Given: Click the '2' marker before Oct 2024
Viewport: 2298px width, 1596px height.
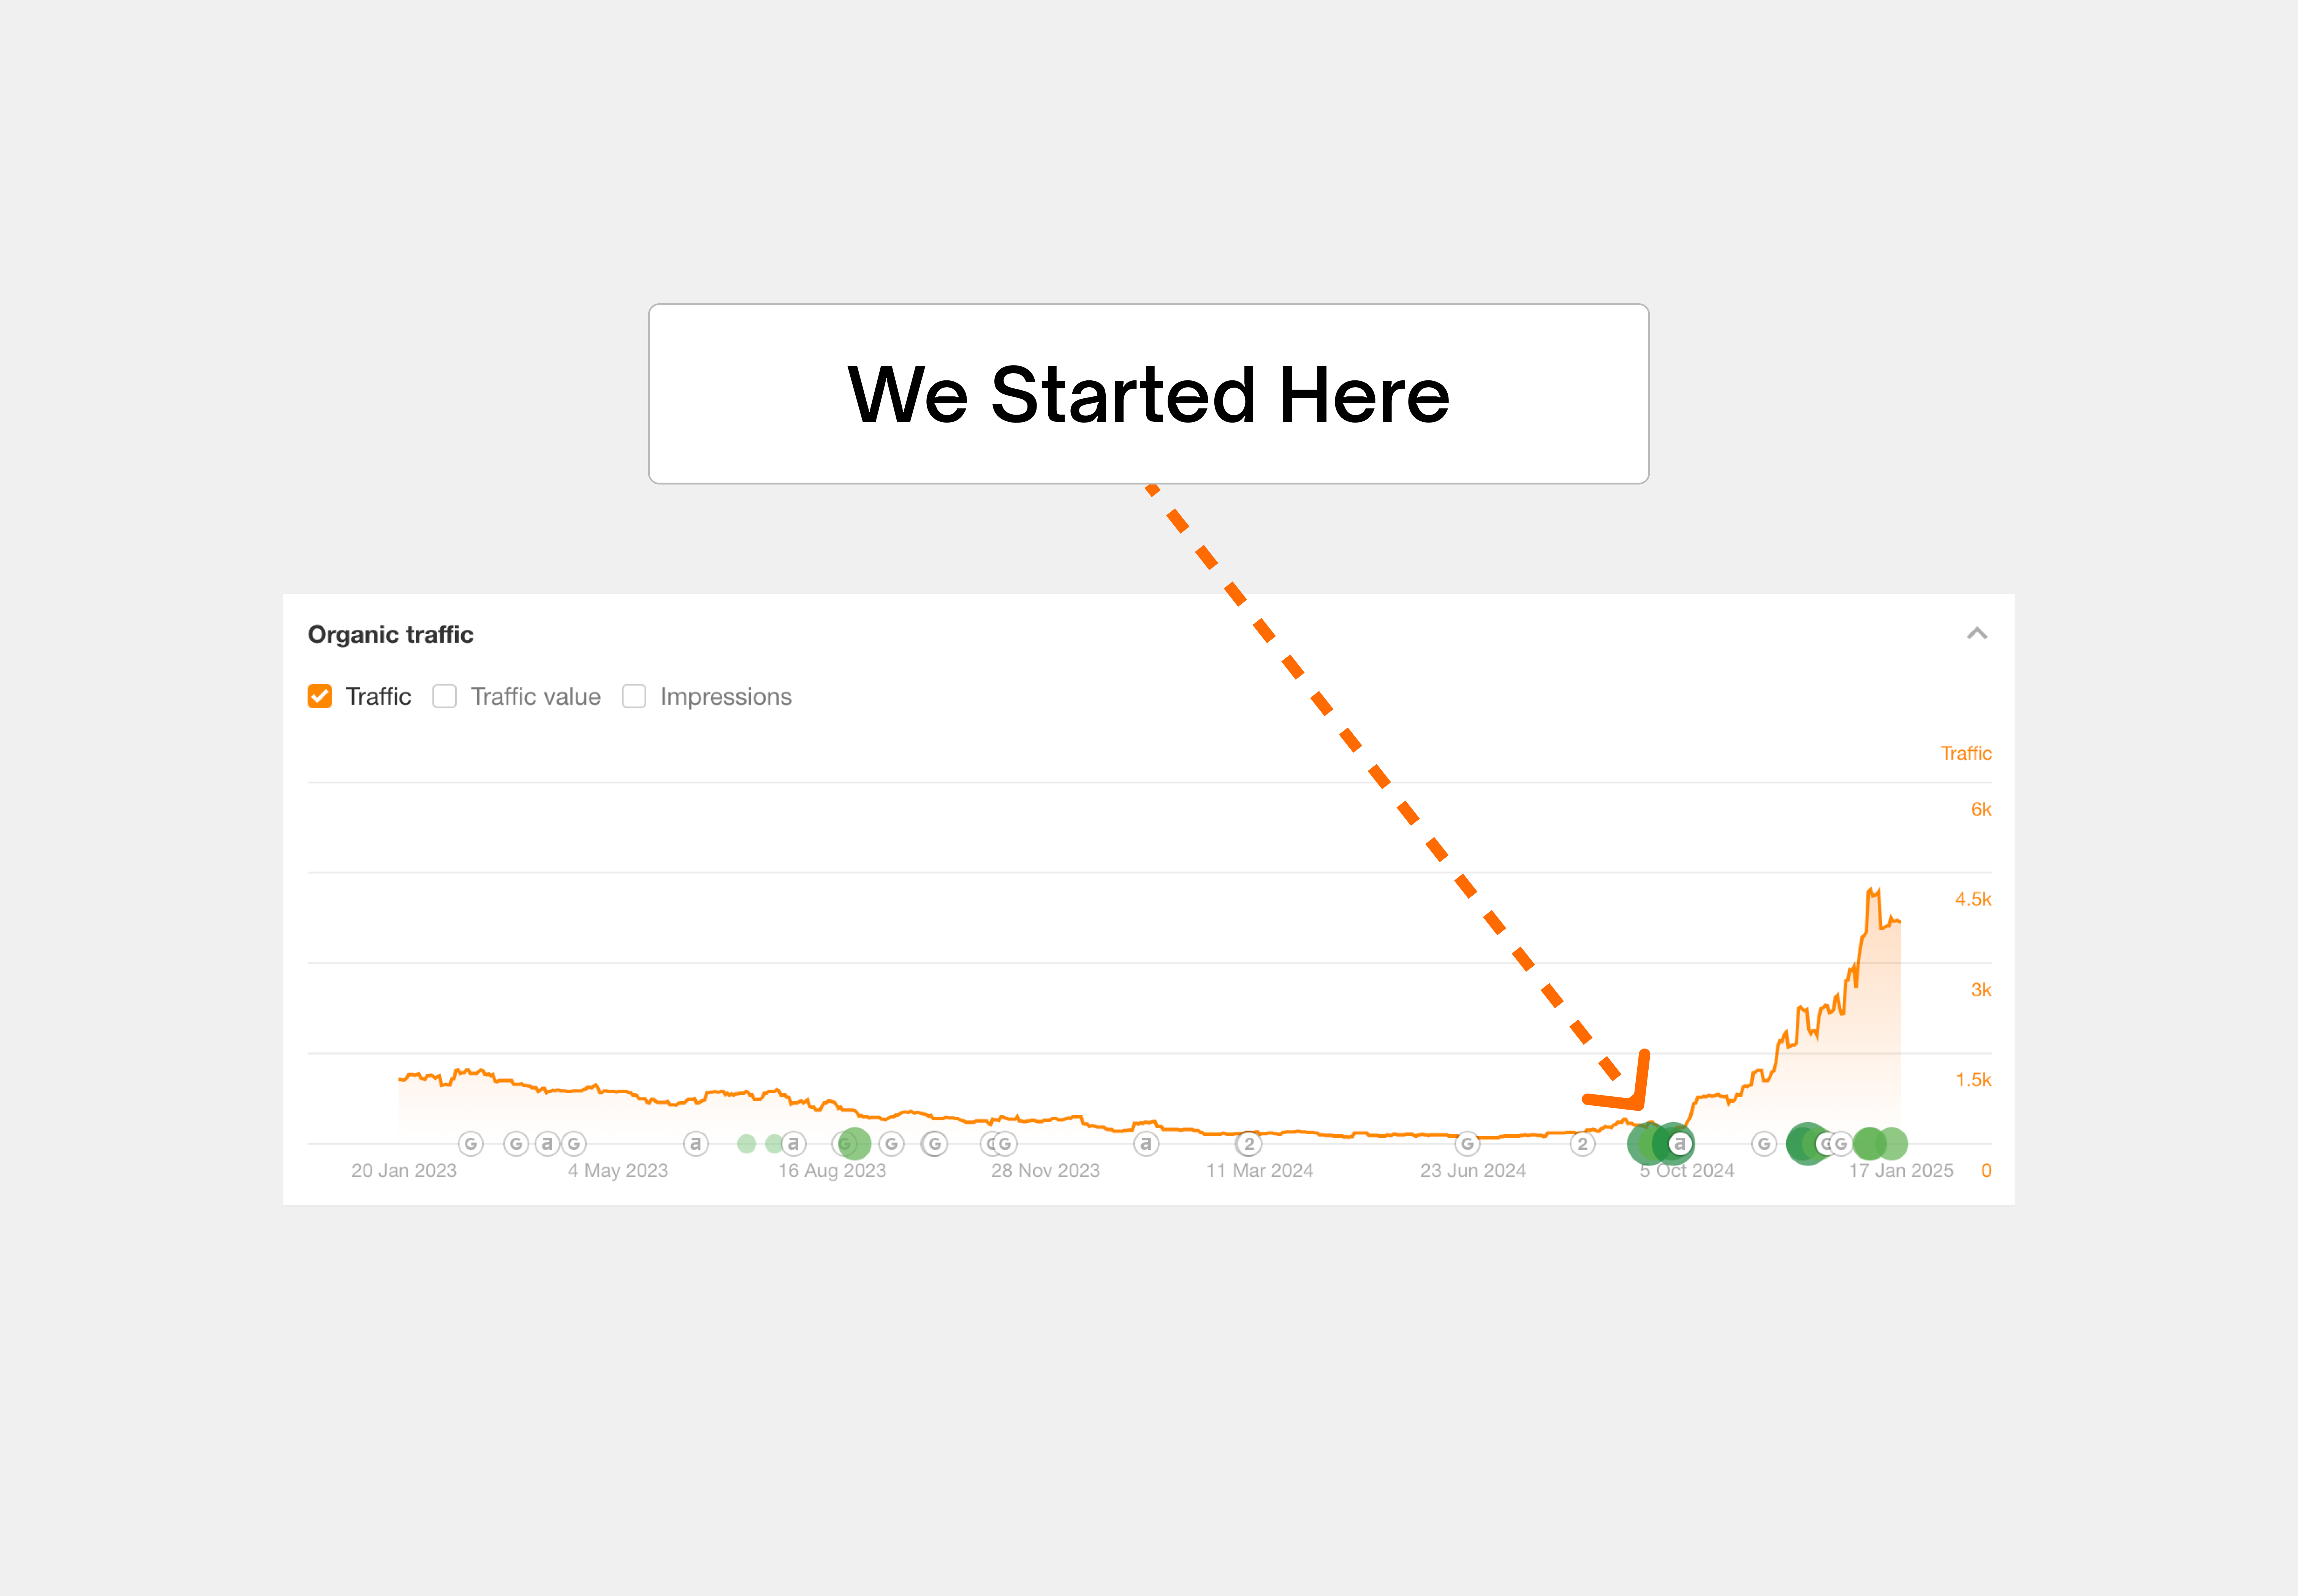Looking at the screenshot, I should pyautogui.click(x=1582, y=1143).
